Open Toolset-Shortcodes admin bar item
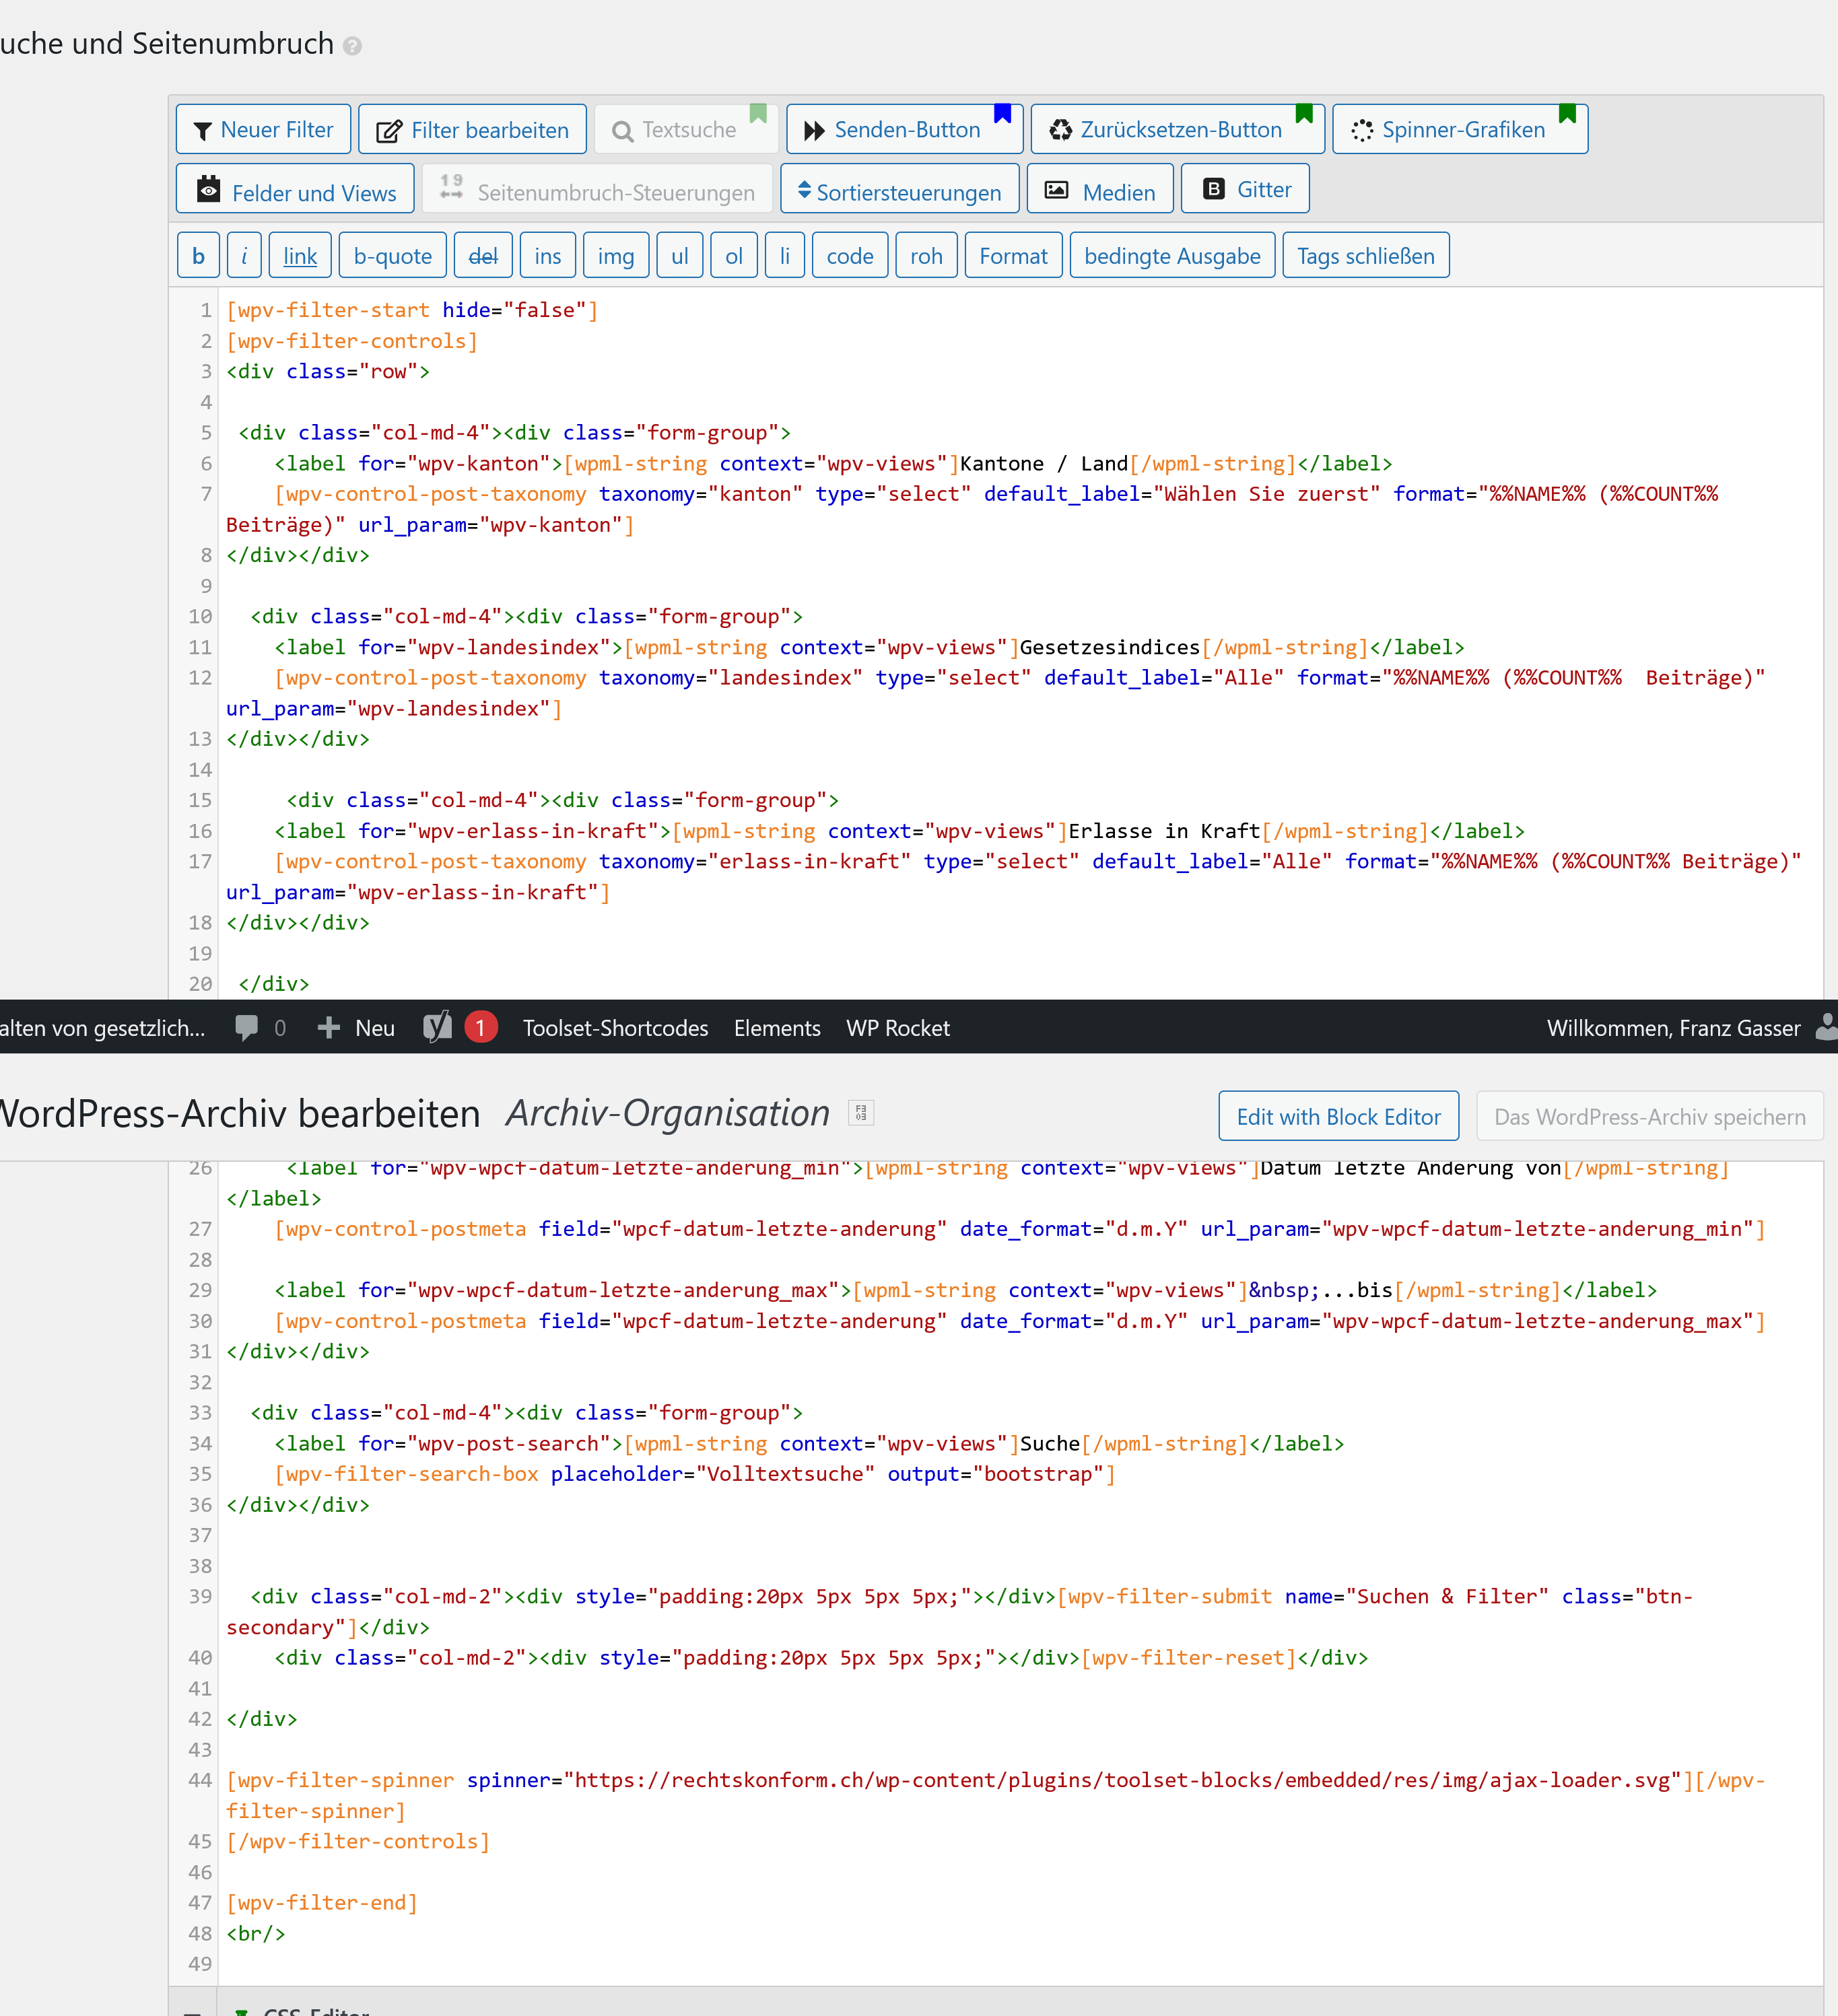 point(615,1028)
